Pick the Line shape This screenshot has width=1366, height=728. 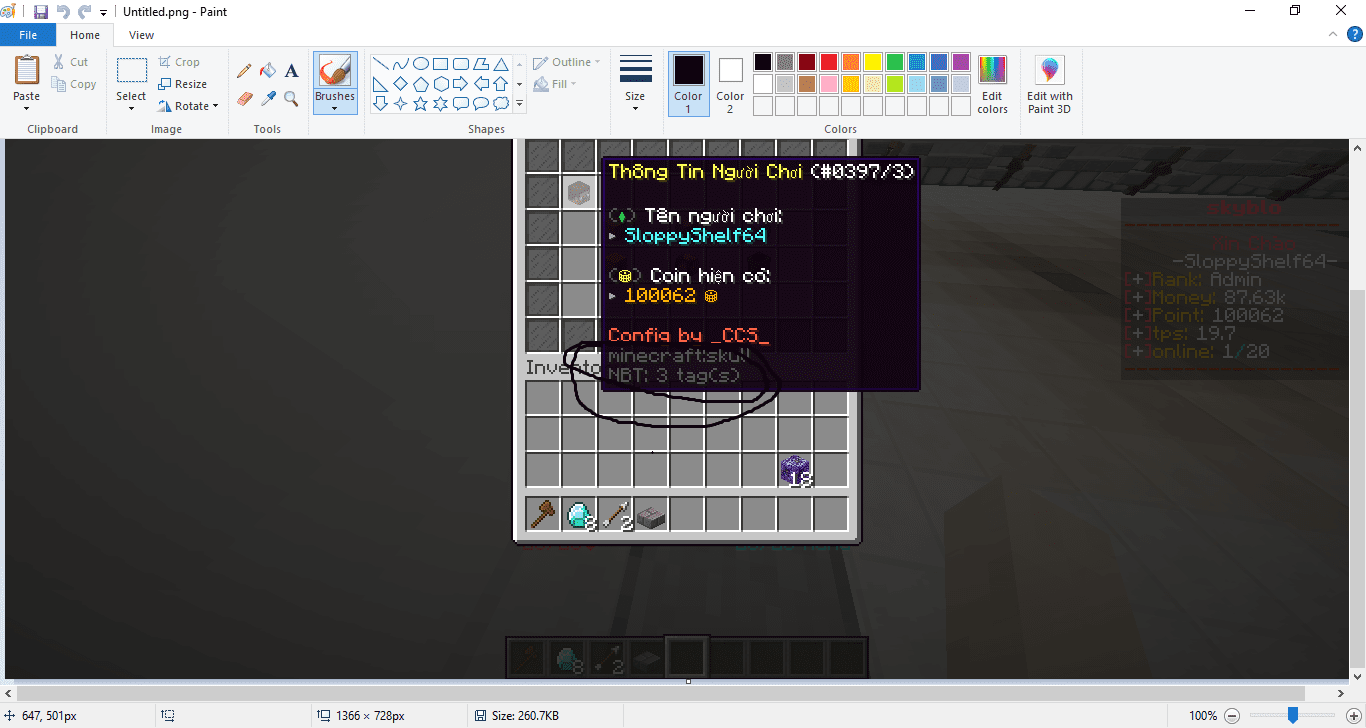[380, 63]
